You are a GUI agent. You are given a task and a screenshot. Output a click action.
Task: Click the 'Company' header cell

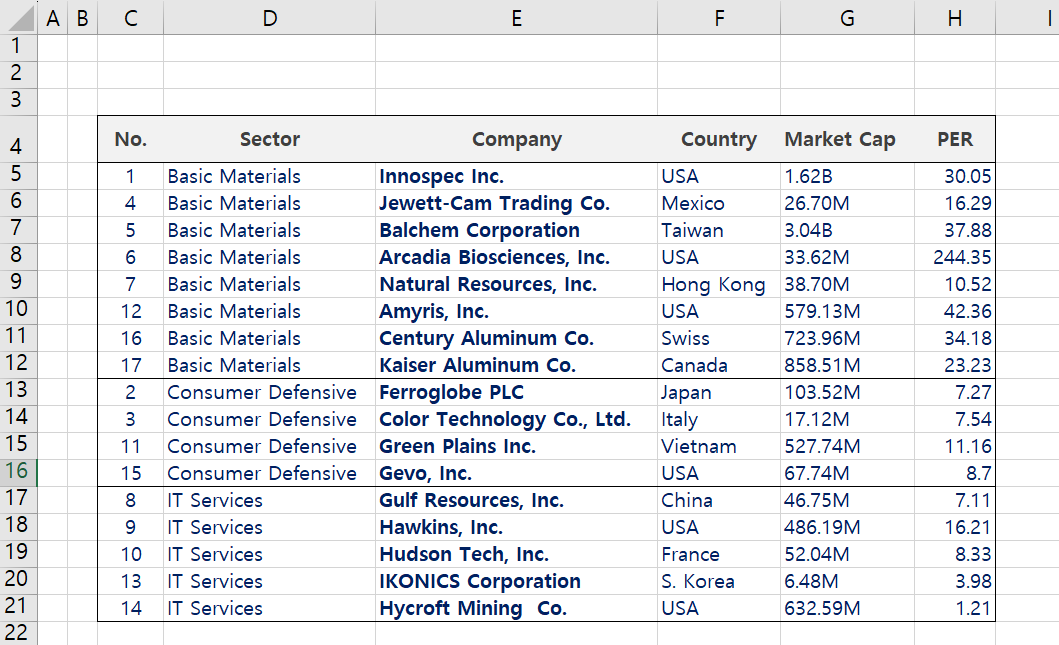pos(516,139)
